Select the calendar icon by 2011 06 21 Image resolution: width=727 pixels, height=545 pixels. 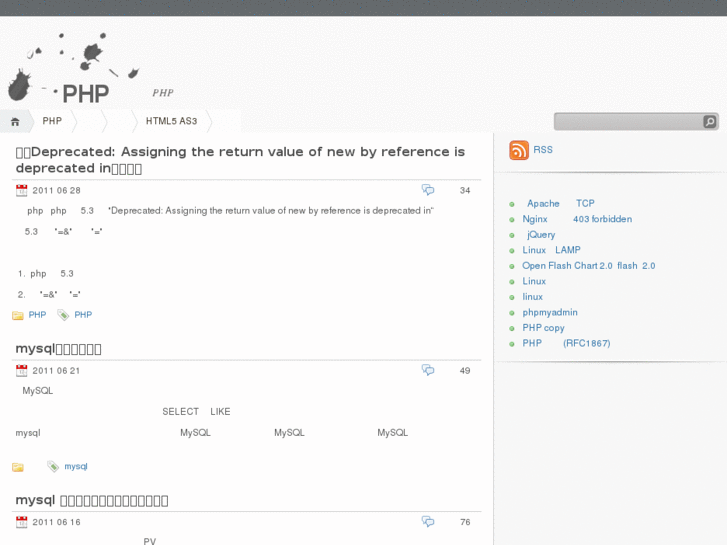point(21,371)
